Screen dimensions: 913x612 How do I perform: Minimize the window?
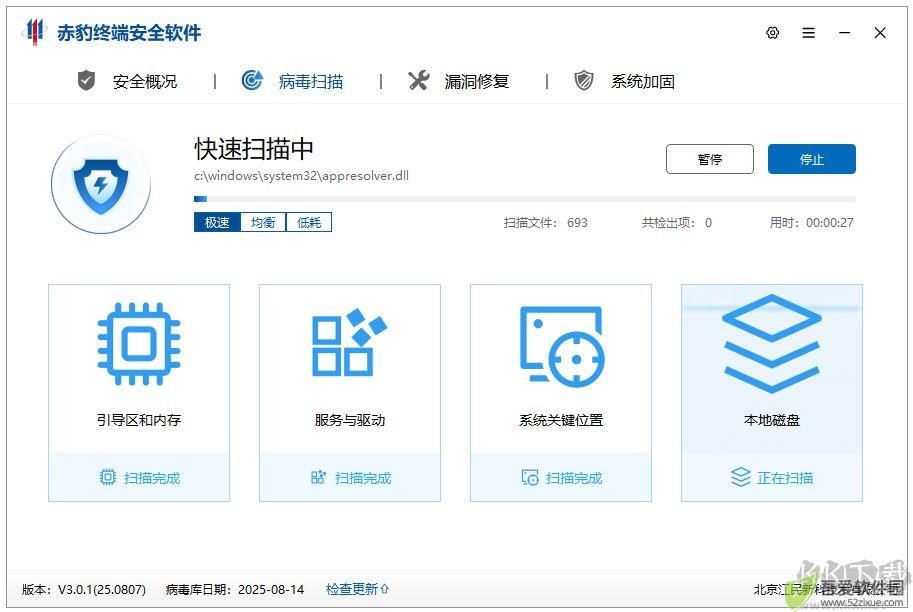pyautogui.click(x=845, y=33)
